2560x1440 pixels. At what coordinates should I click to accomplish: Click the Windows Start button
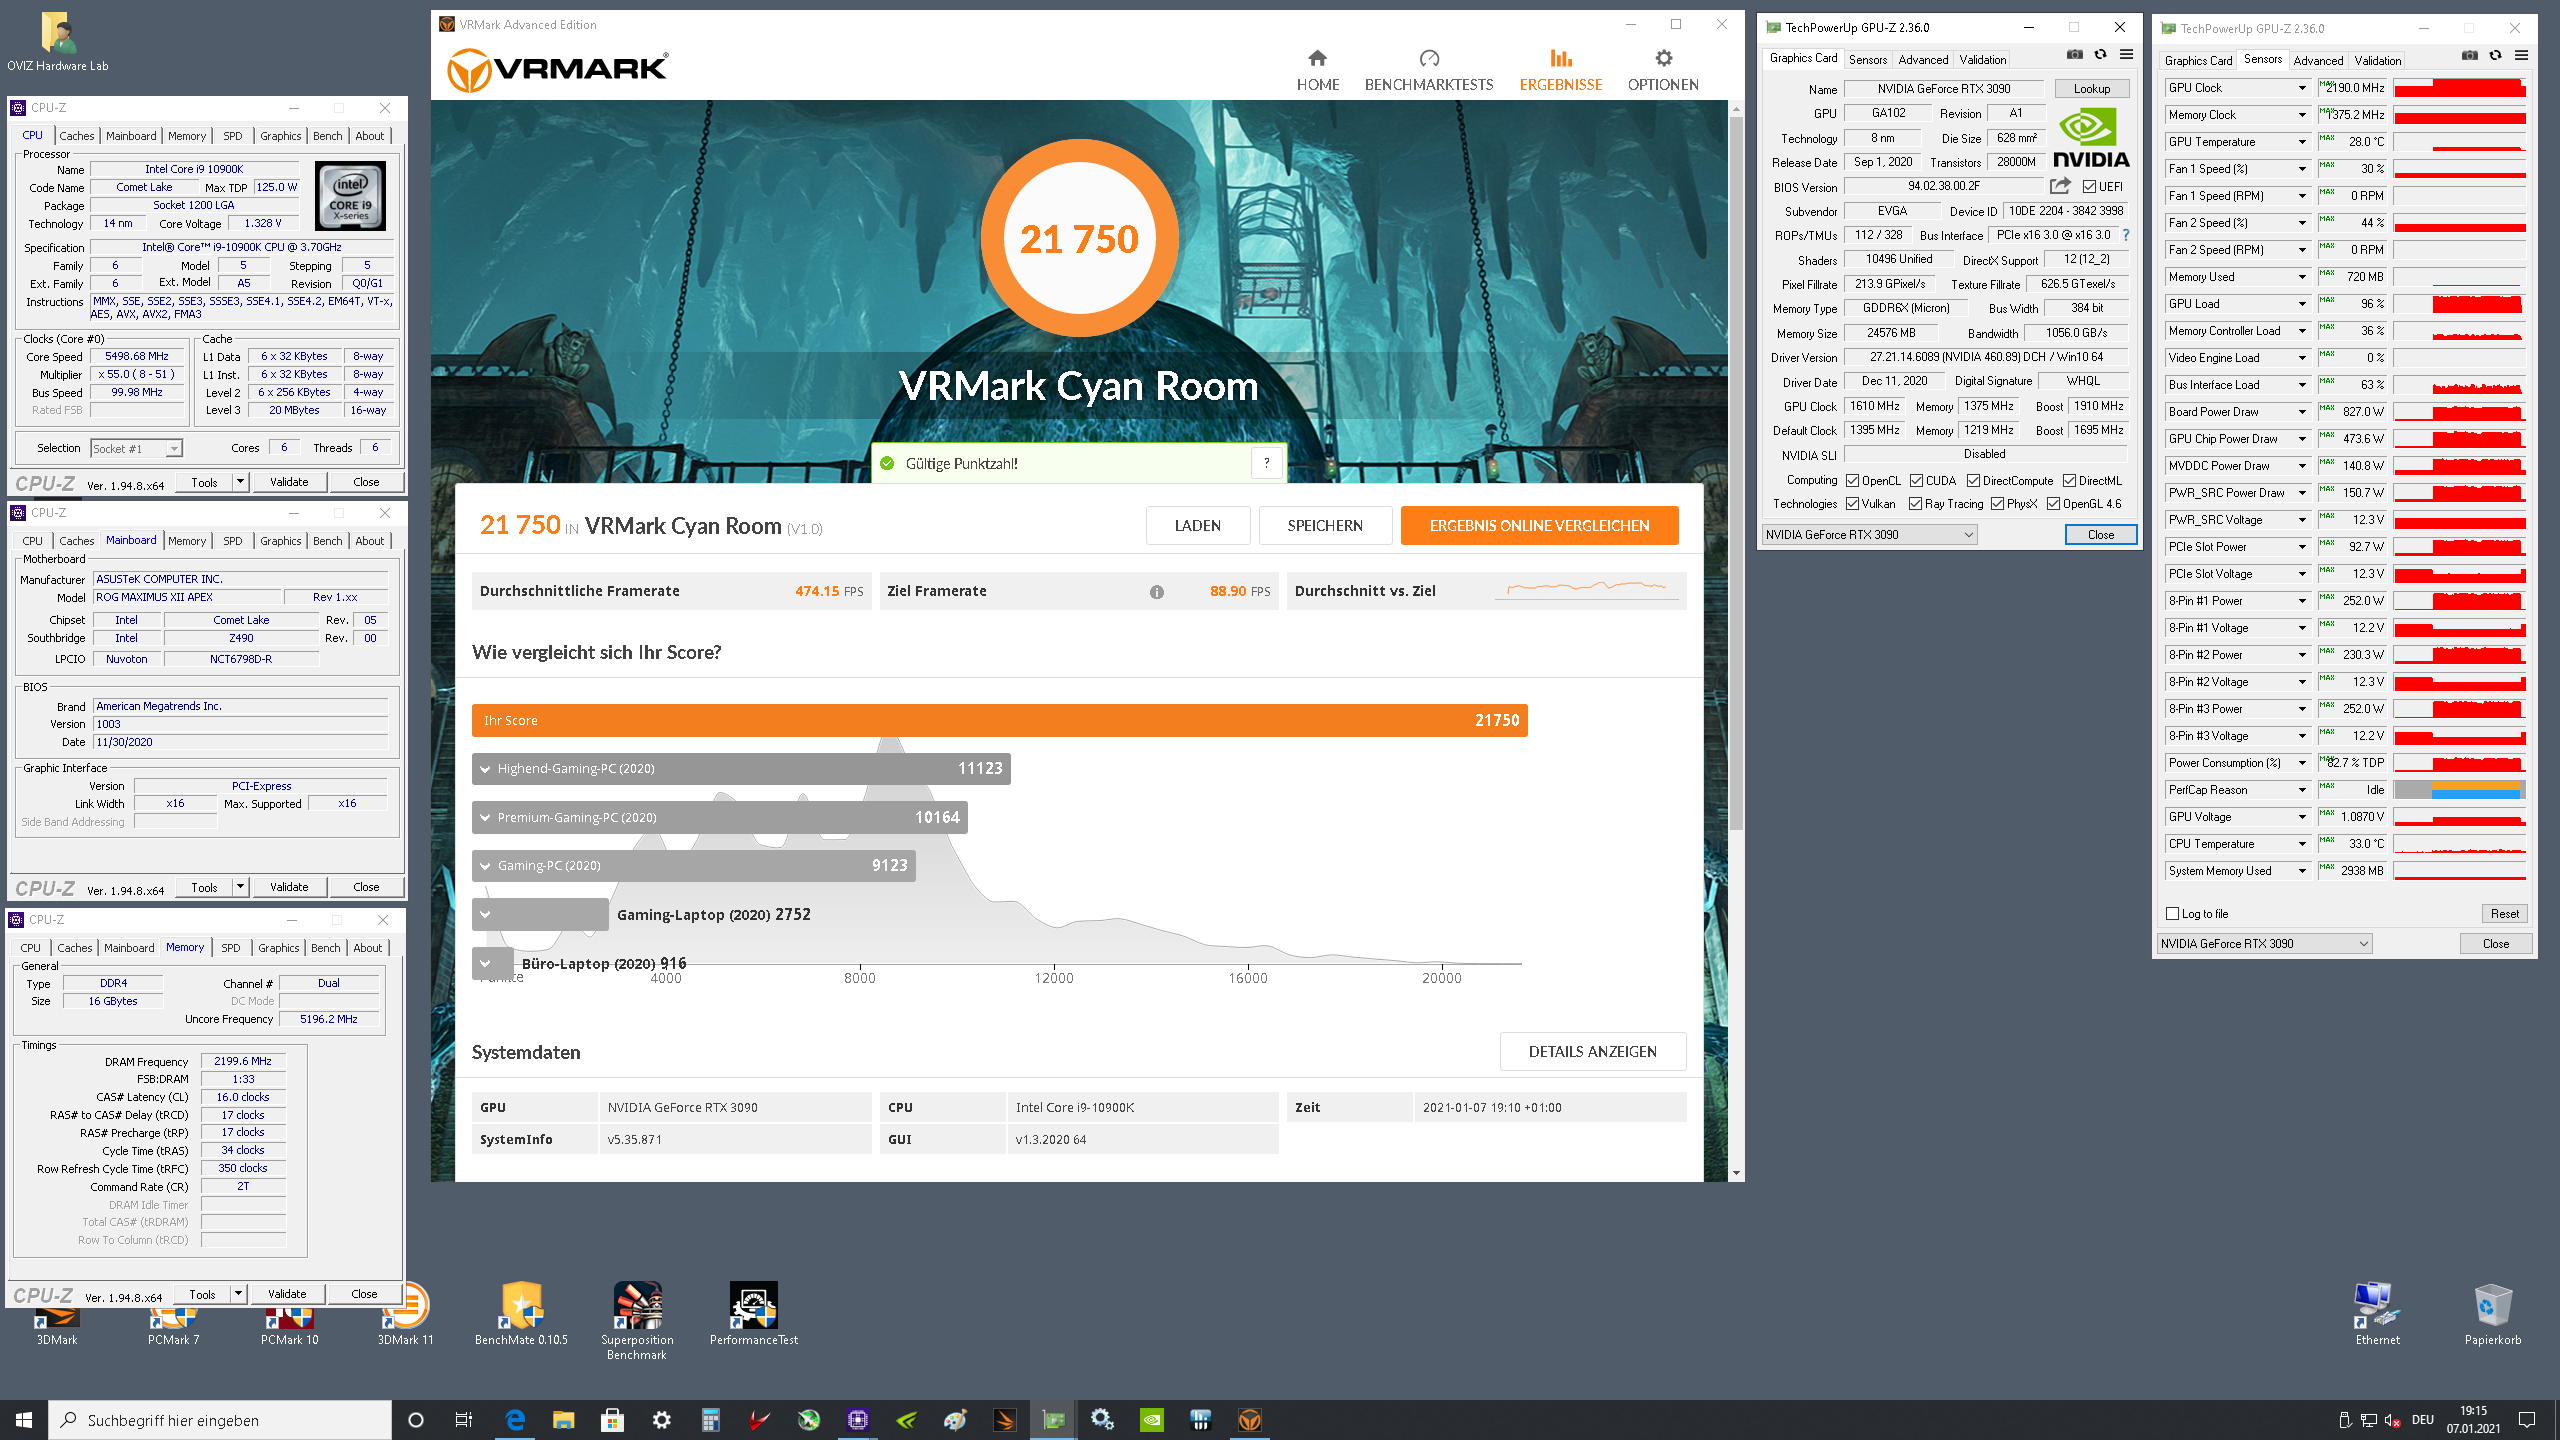[x=24, y=1420]
